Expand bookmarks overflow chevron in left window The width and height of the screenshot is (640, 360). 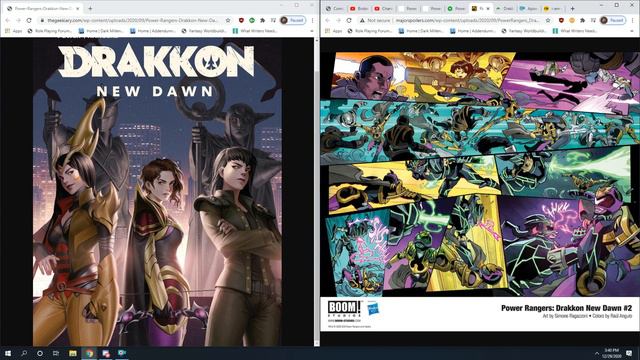tap(312, 31)
